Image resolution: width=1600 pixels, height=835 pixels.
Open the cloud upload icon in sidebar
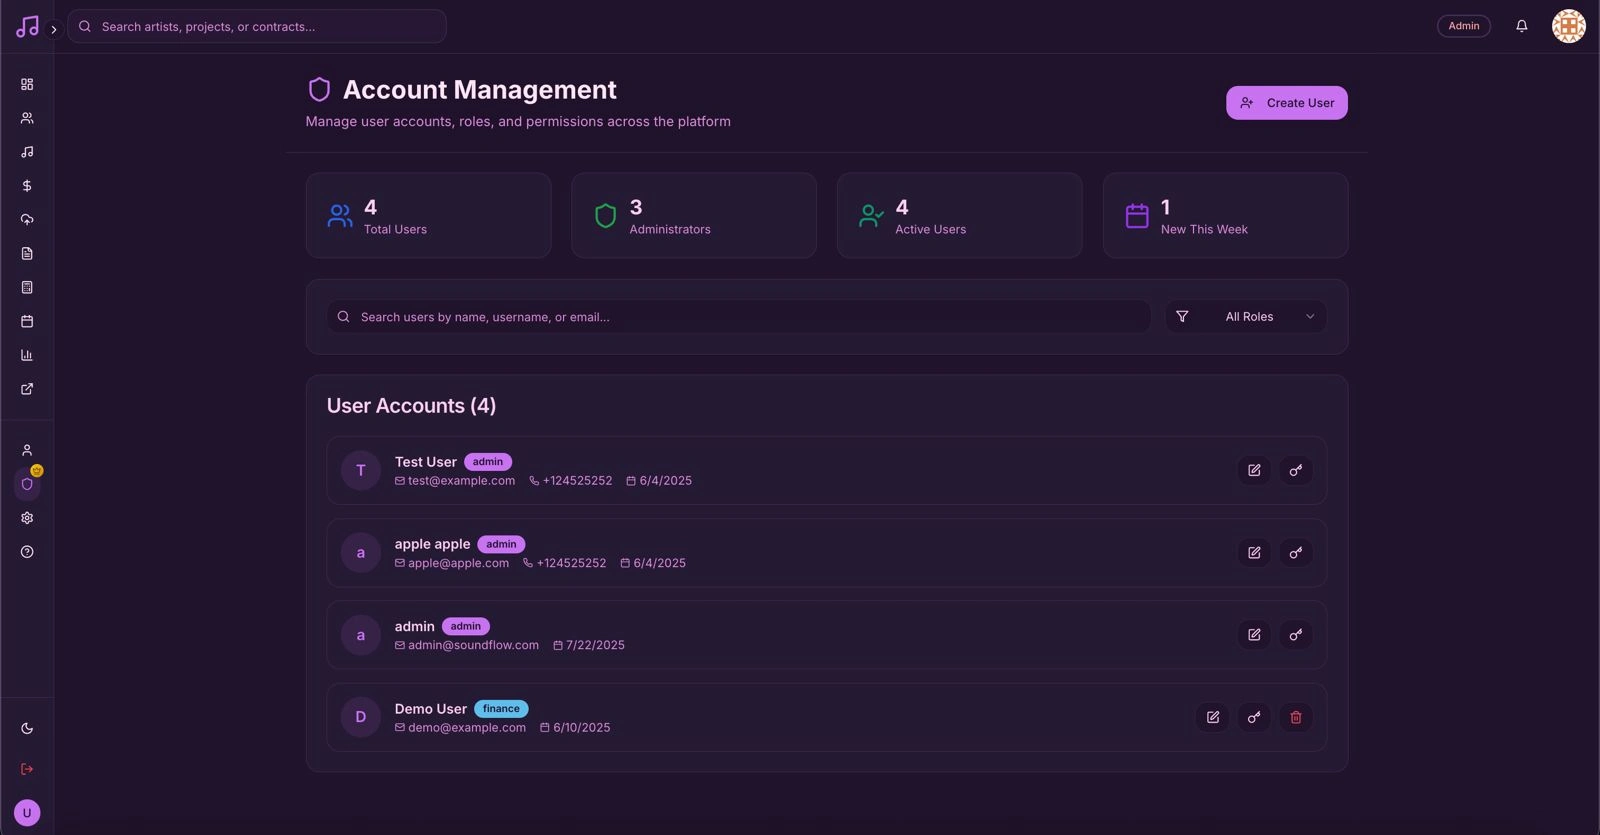coord(27,219)
